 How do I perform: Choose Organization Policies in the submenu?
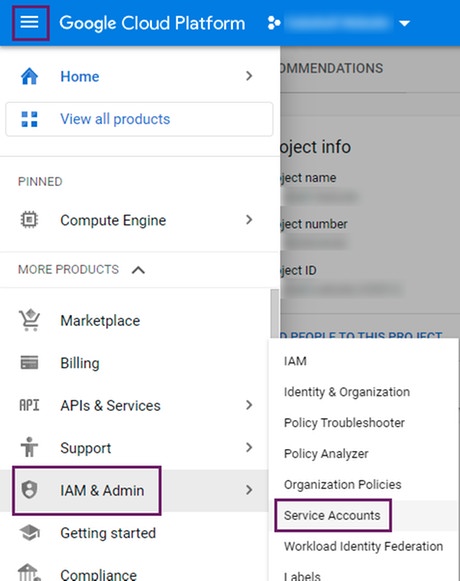[x=342, y=484]
